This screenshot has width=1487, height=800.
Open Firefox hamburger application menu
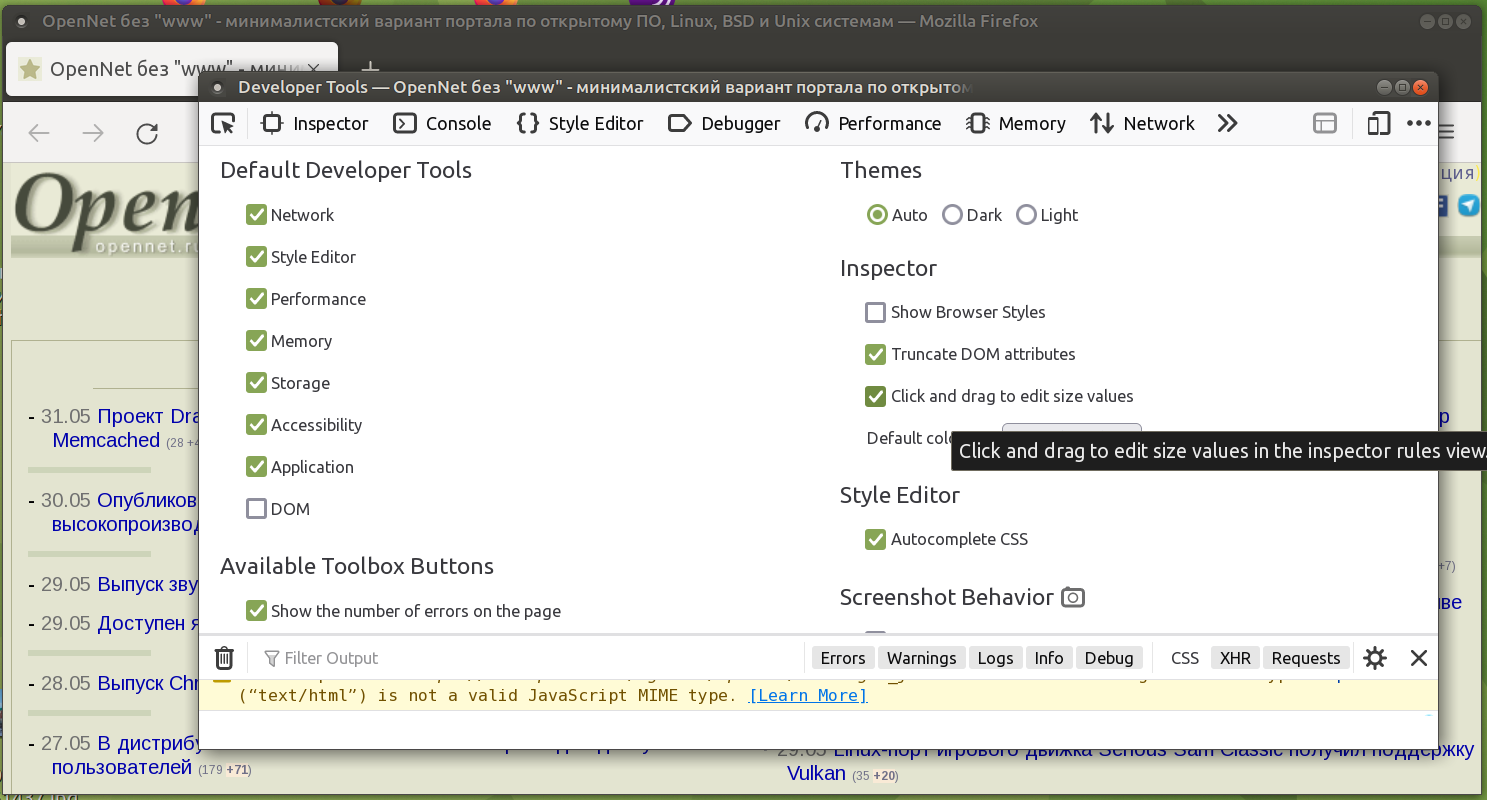pyautogui.click(x=1447, y=133)
